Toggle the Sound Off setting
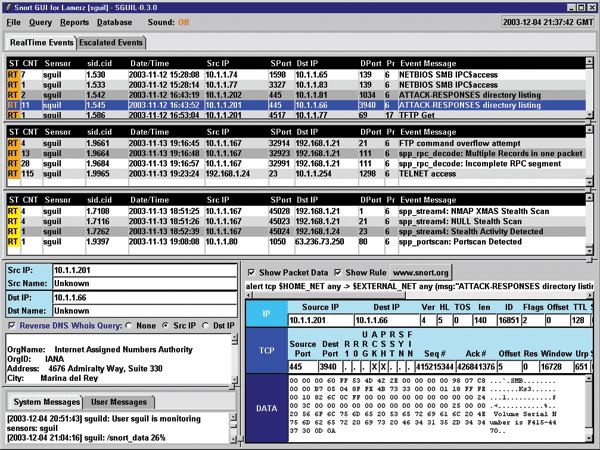600x450 pixels. 183,20
